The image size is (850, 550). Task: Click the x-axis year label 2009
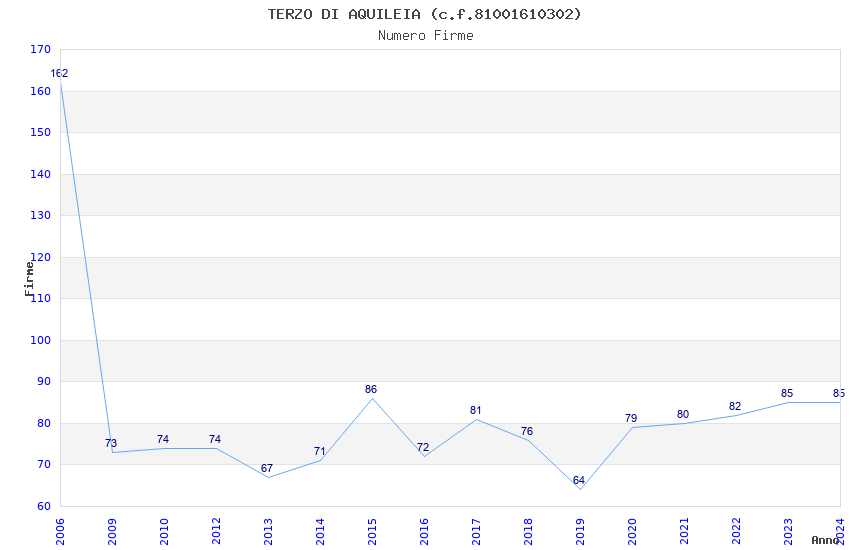click(112, 531)
